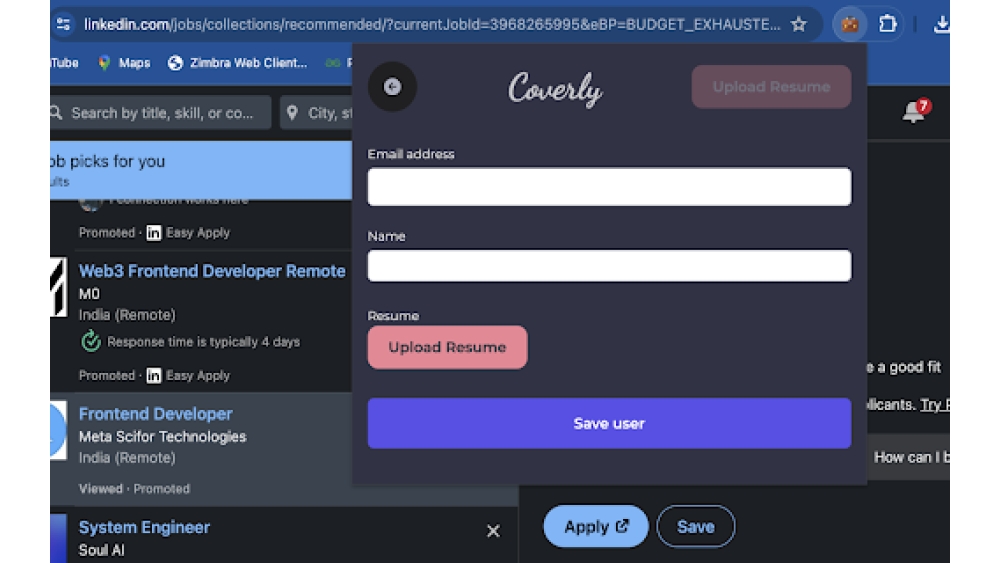
Task: Click the City location search field
Action: (316, 113)
